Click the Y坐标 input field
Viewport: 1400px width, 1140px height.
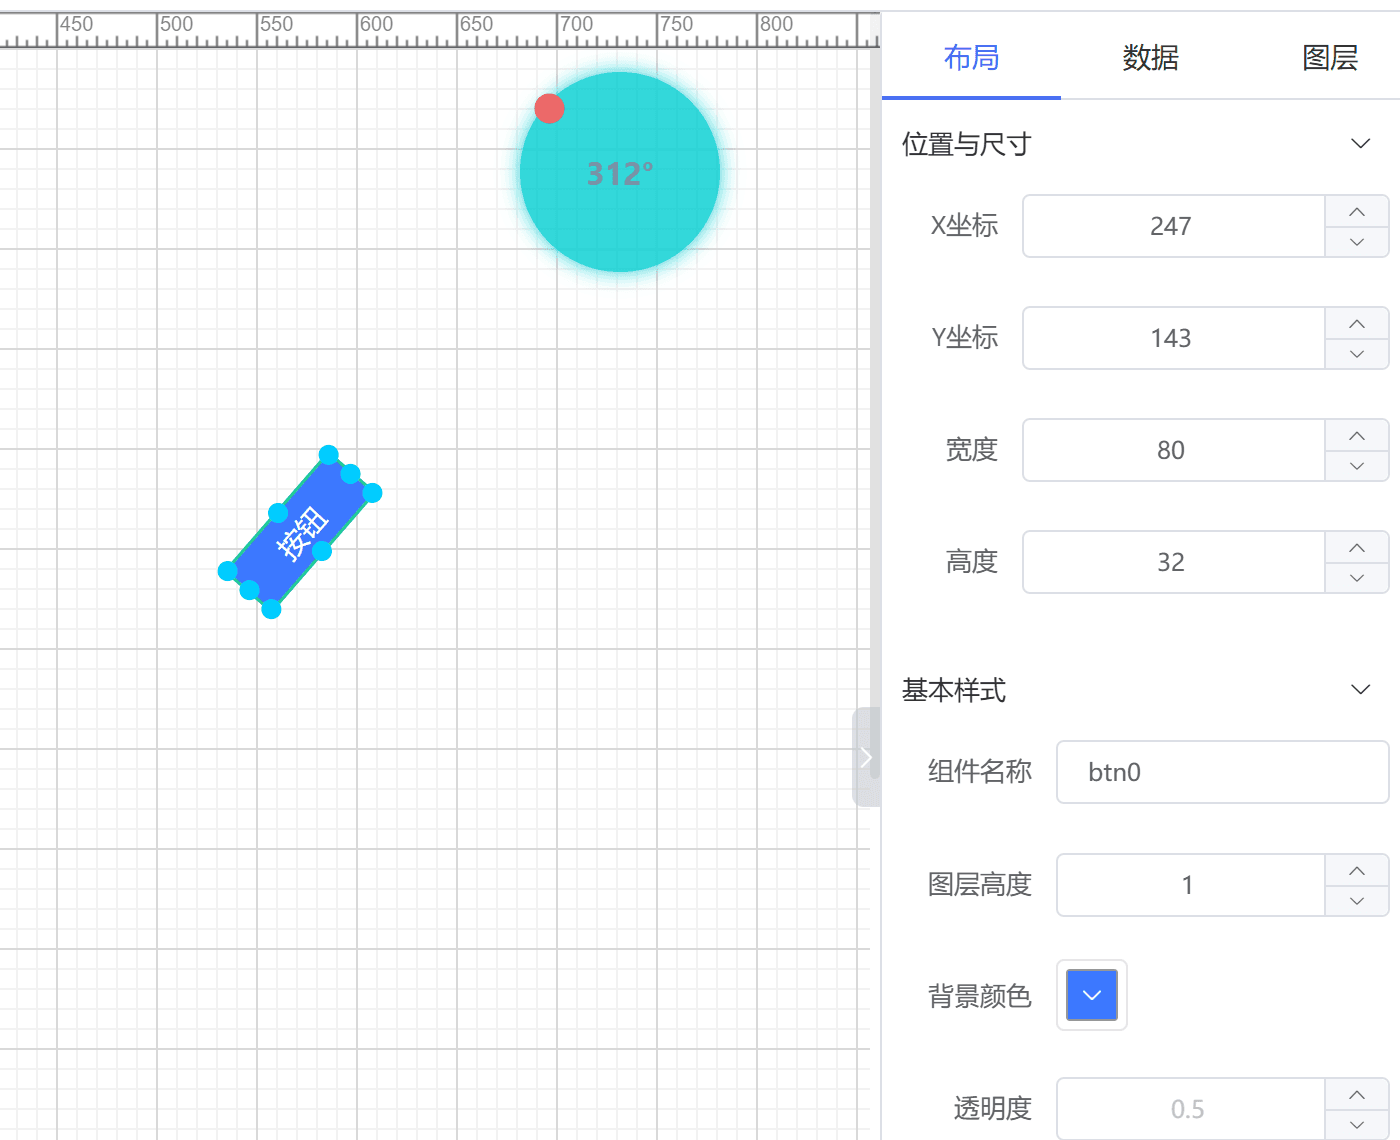[x=1173, y=338]
